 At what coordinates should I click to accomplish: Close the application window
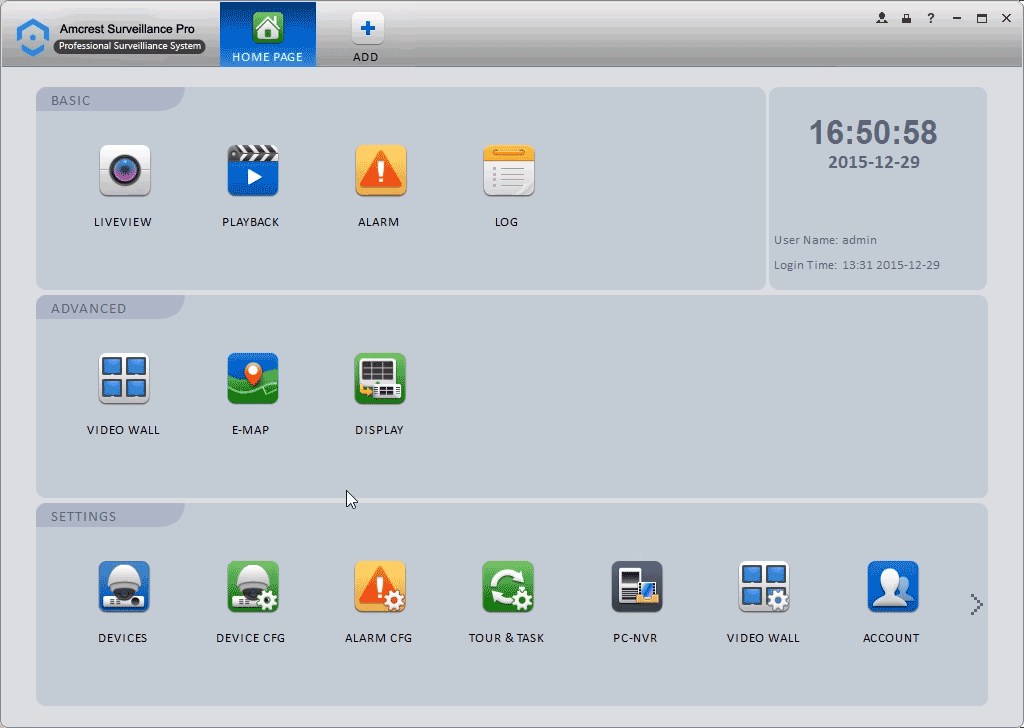(x=1006, y=18)
